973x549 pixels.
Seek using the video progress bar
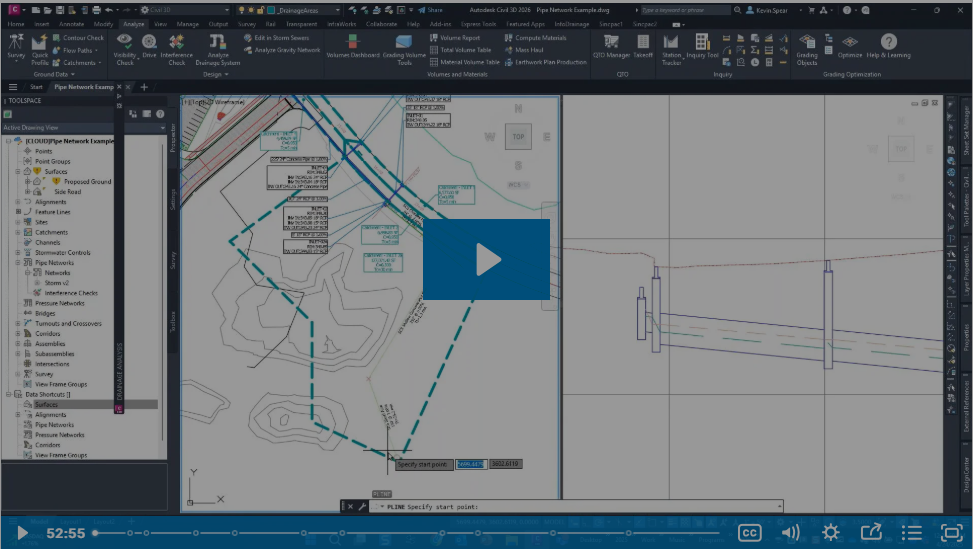pos(406,533)
